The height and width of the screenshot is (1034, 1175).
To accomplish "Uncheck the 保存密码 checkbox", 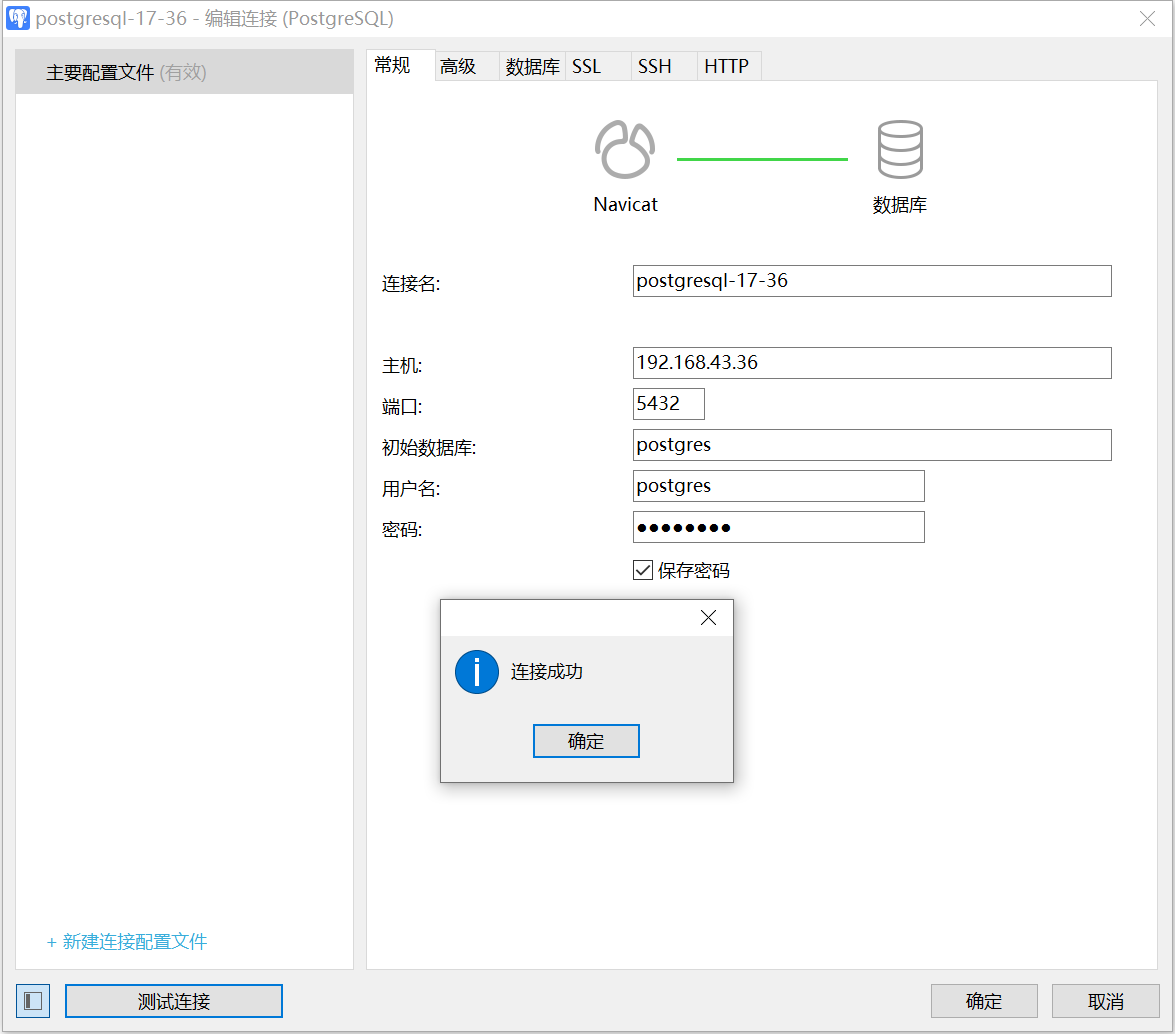I will click(643, 570).
